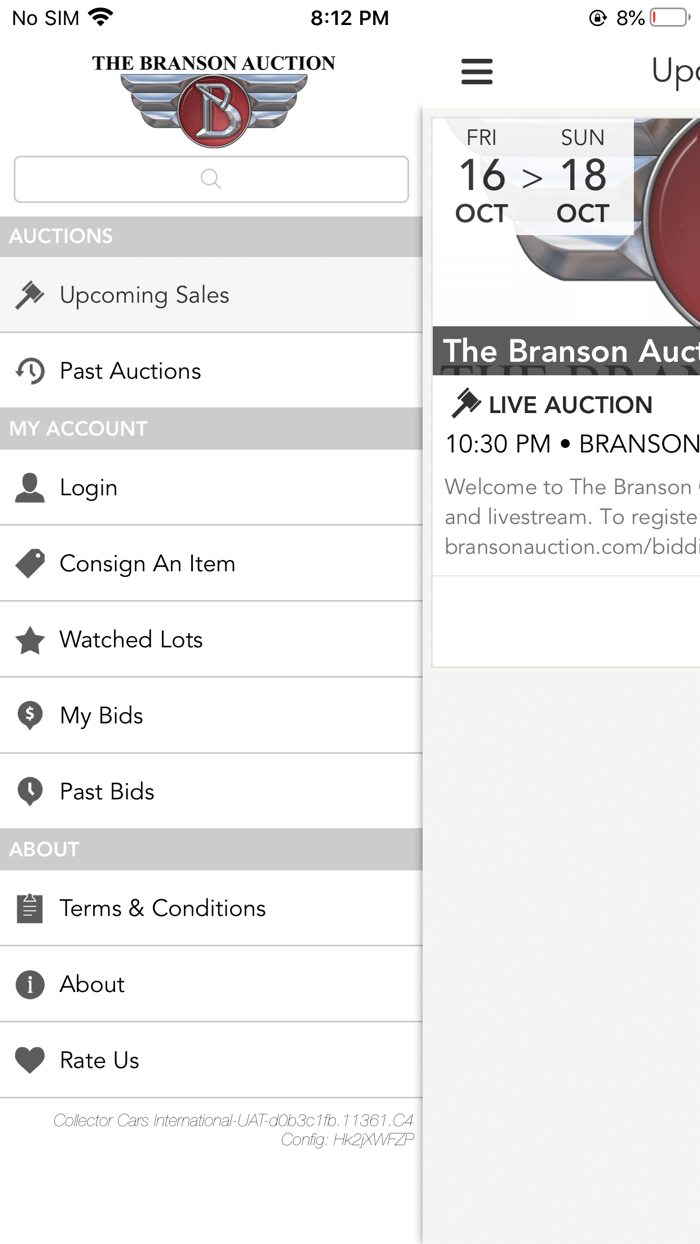Click the LIVE AUCTION gavel icon
The image size is (700, 1244).
[x=465, y=404]
